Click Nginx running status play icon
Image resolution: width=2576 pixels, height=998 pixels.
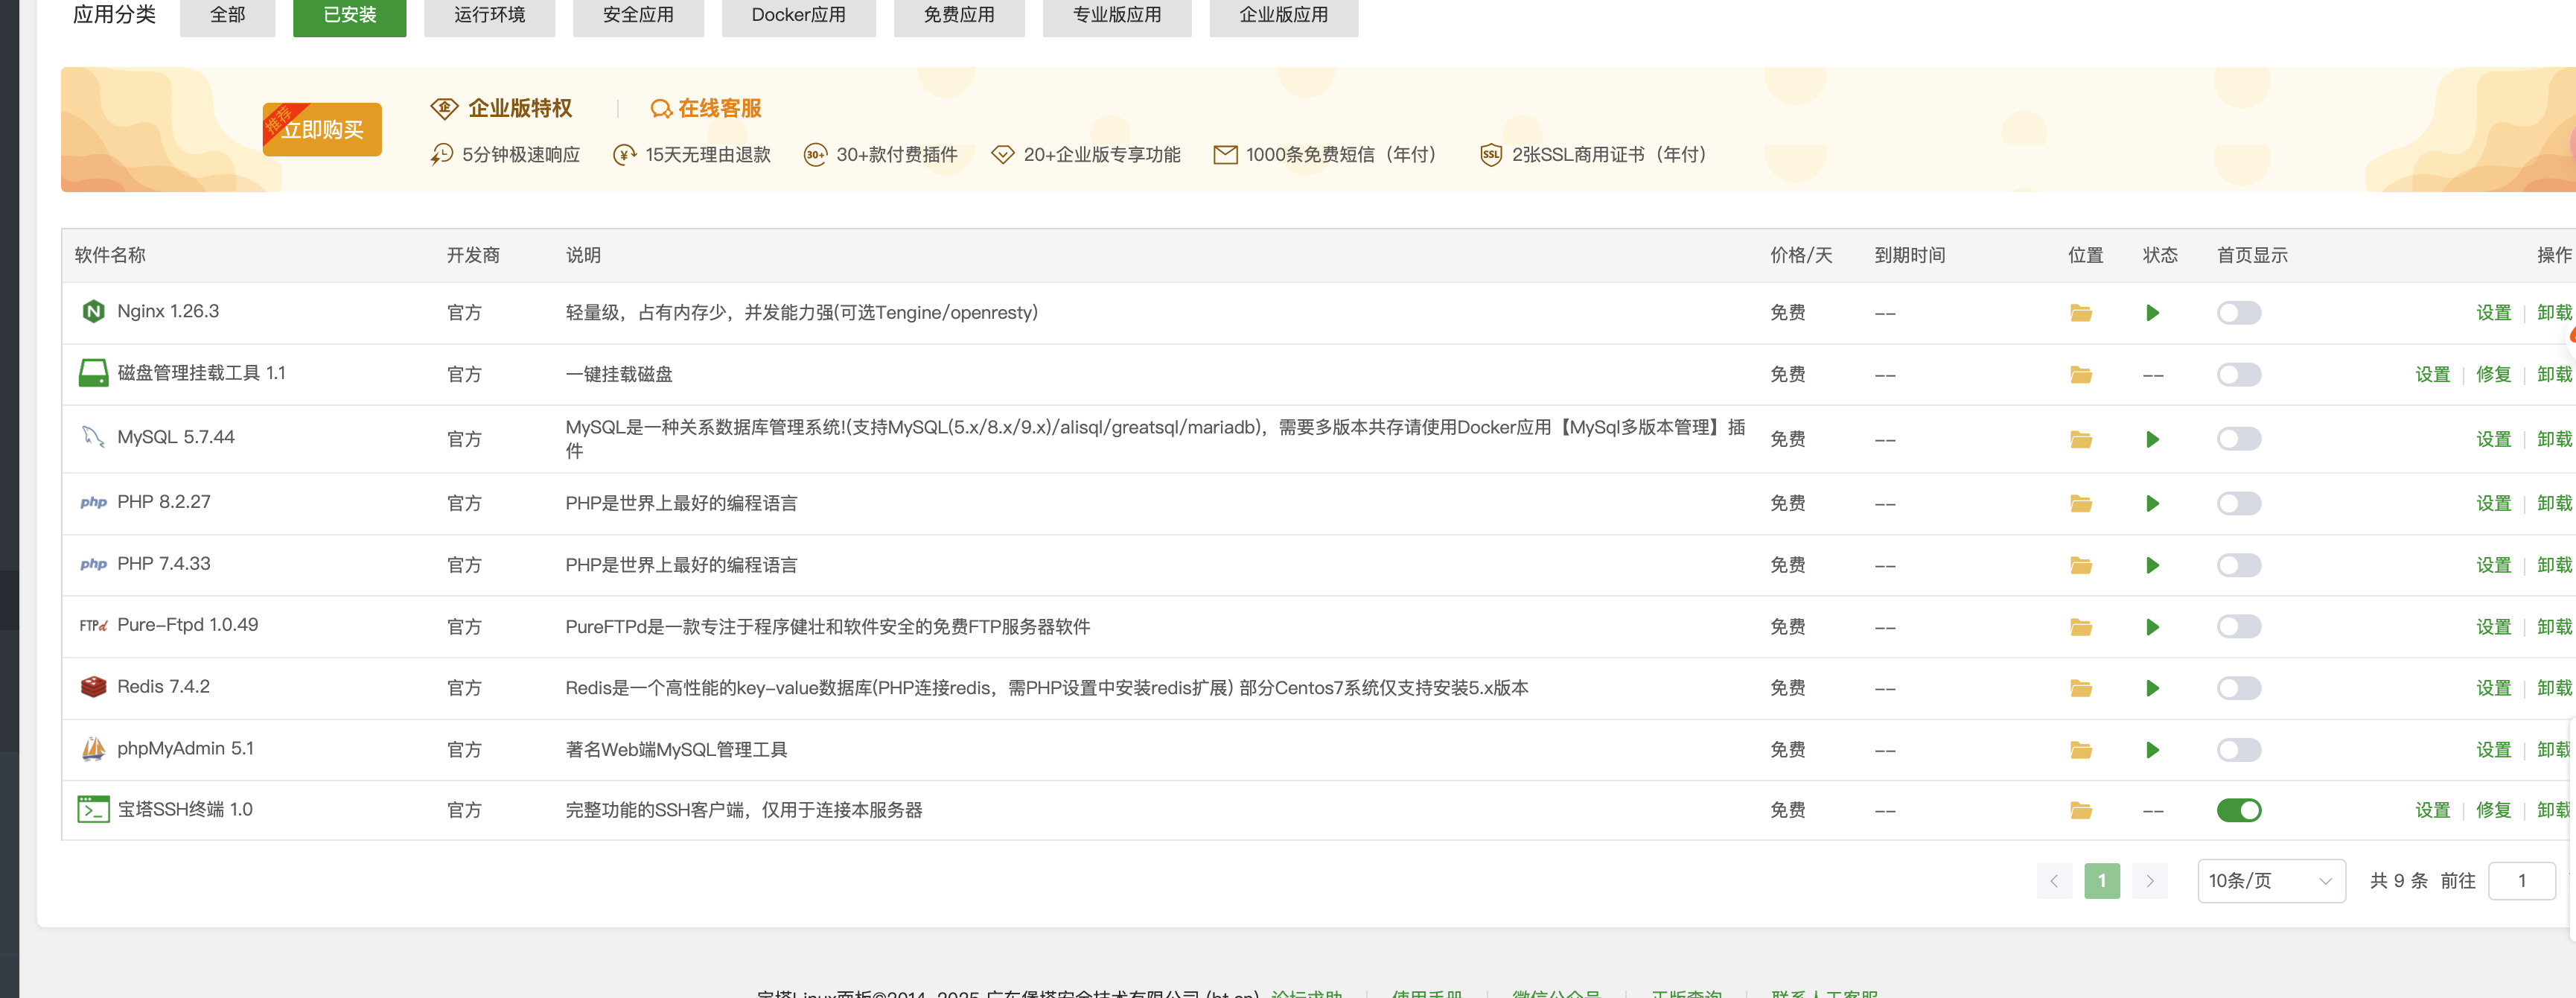pos(2153,313)
